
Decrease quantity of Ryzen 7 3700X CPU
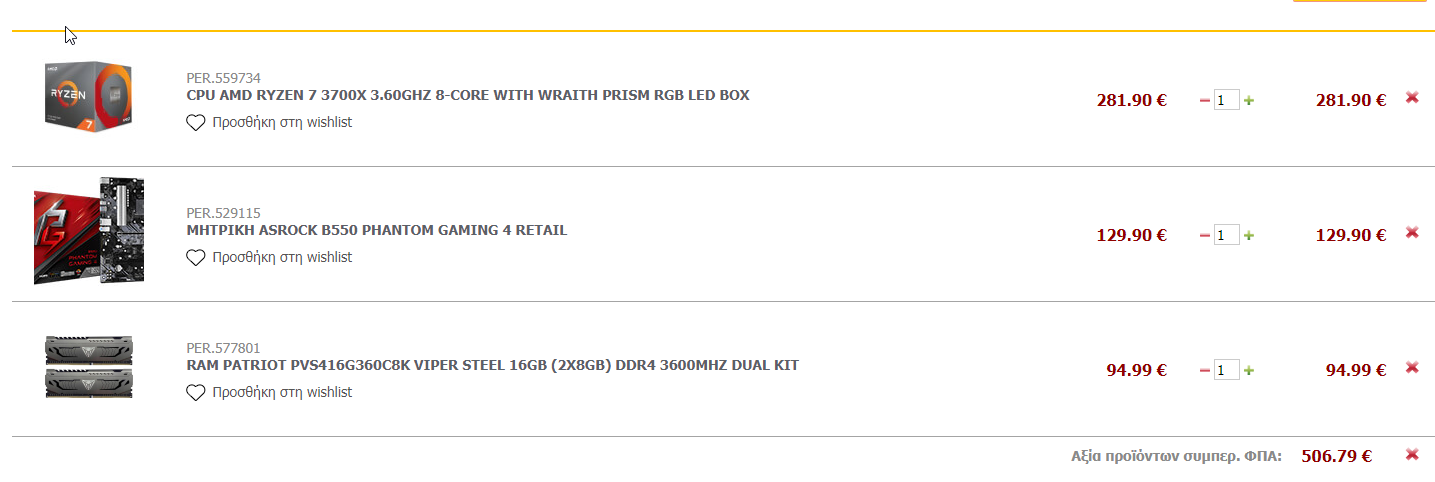[x=1205, y=100]
